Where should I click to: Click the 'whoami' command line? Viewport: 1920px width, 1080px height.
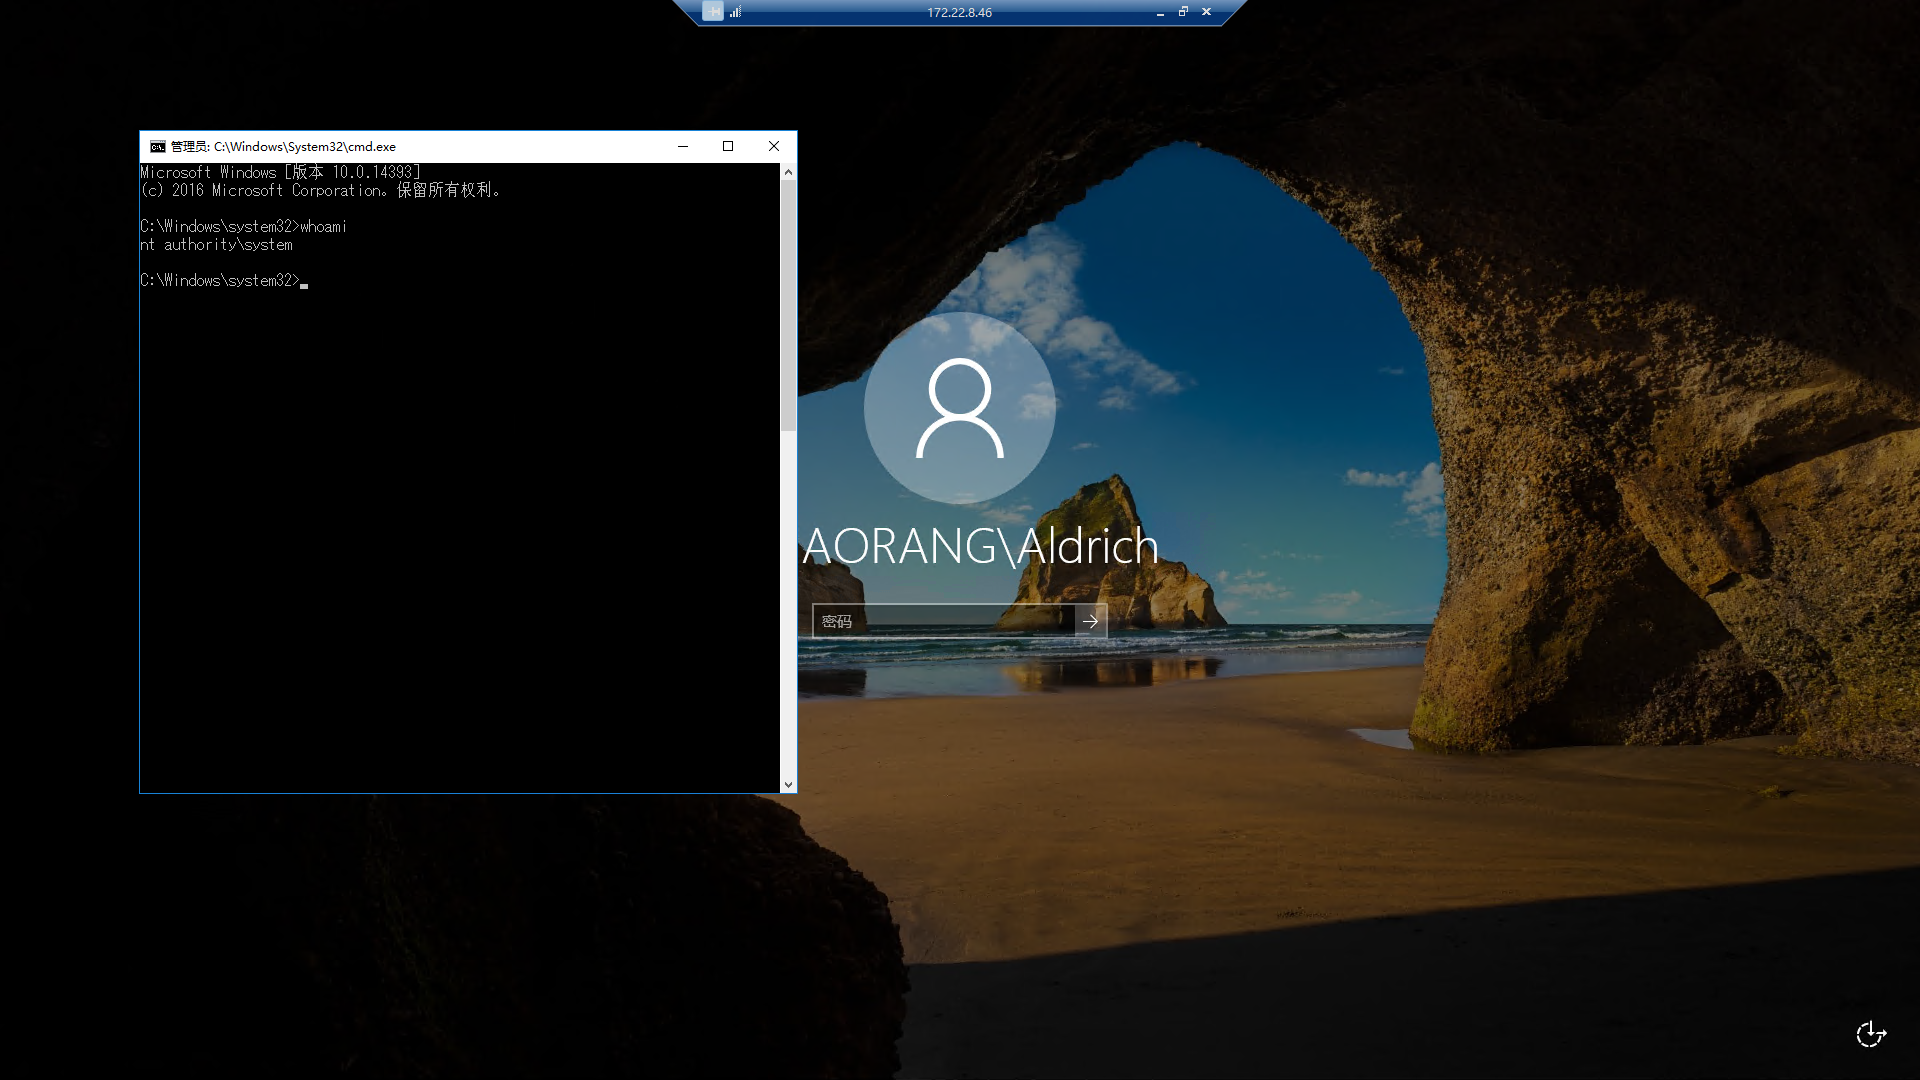pyautogui.click(x=243, y=227)
